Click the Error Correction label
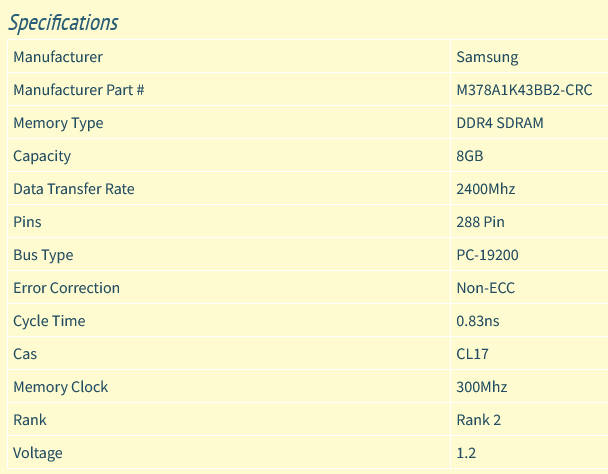Viewport: 608px width, 474px height. (66, 288)
